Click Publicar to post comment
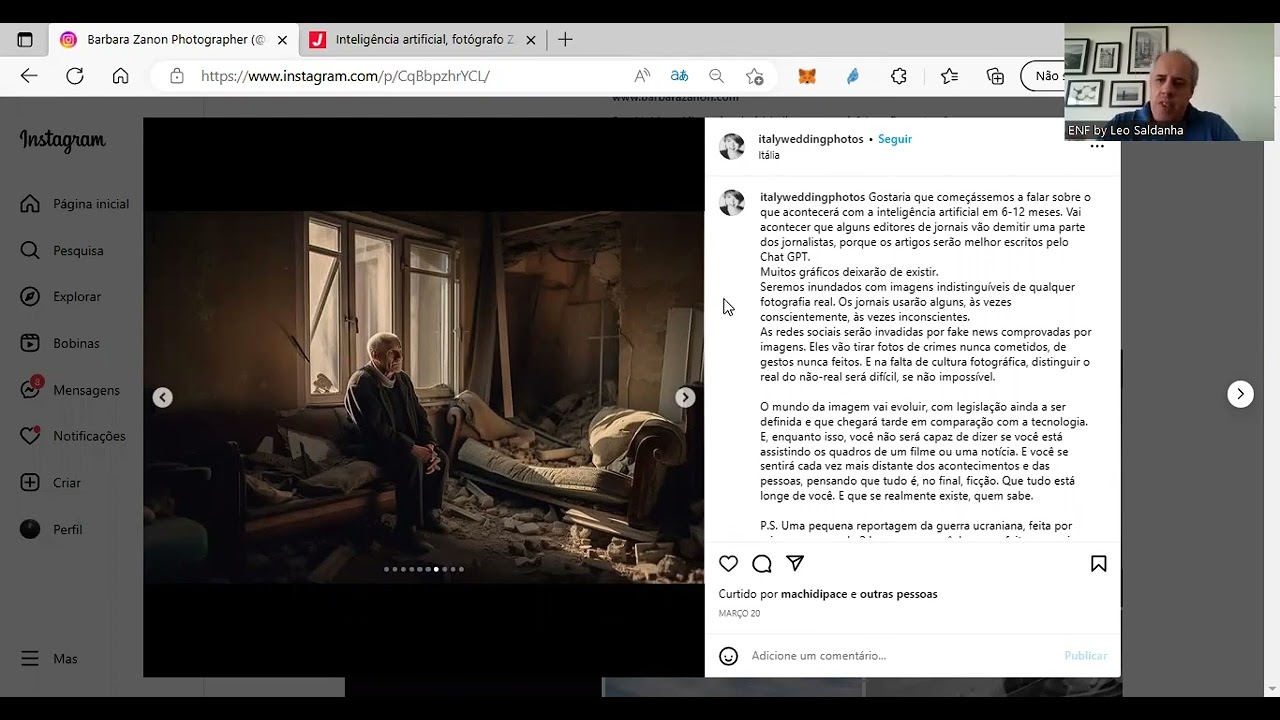Viewport: 1280px width, 720px height. click(1085, 656)
